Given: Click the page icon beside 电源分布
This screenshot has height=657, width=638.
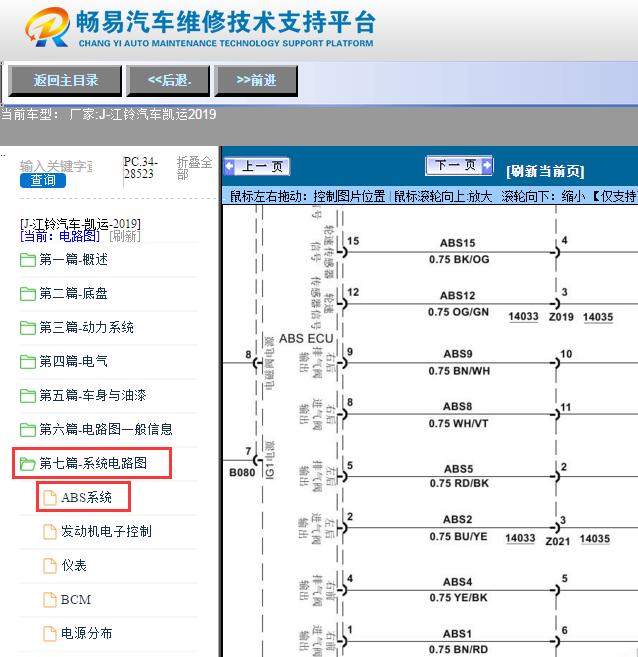Looking at the screenshot, I should (x=50, y=633).
